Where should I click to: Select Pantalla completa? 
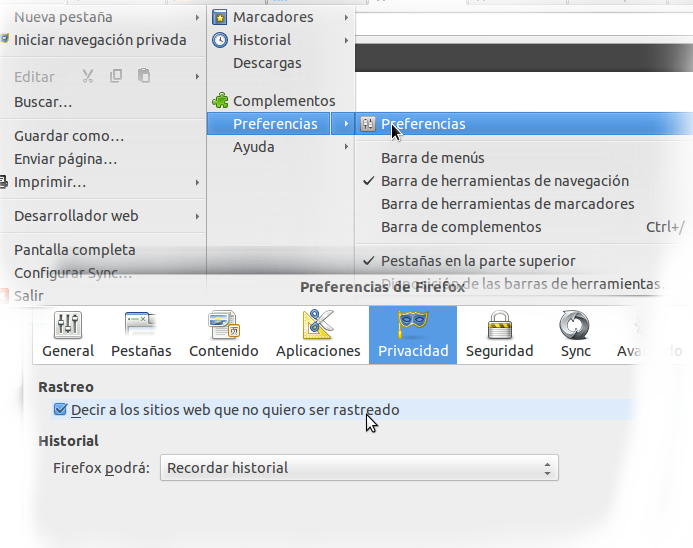point(75,250)
